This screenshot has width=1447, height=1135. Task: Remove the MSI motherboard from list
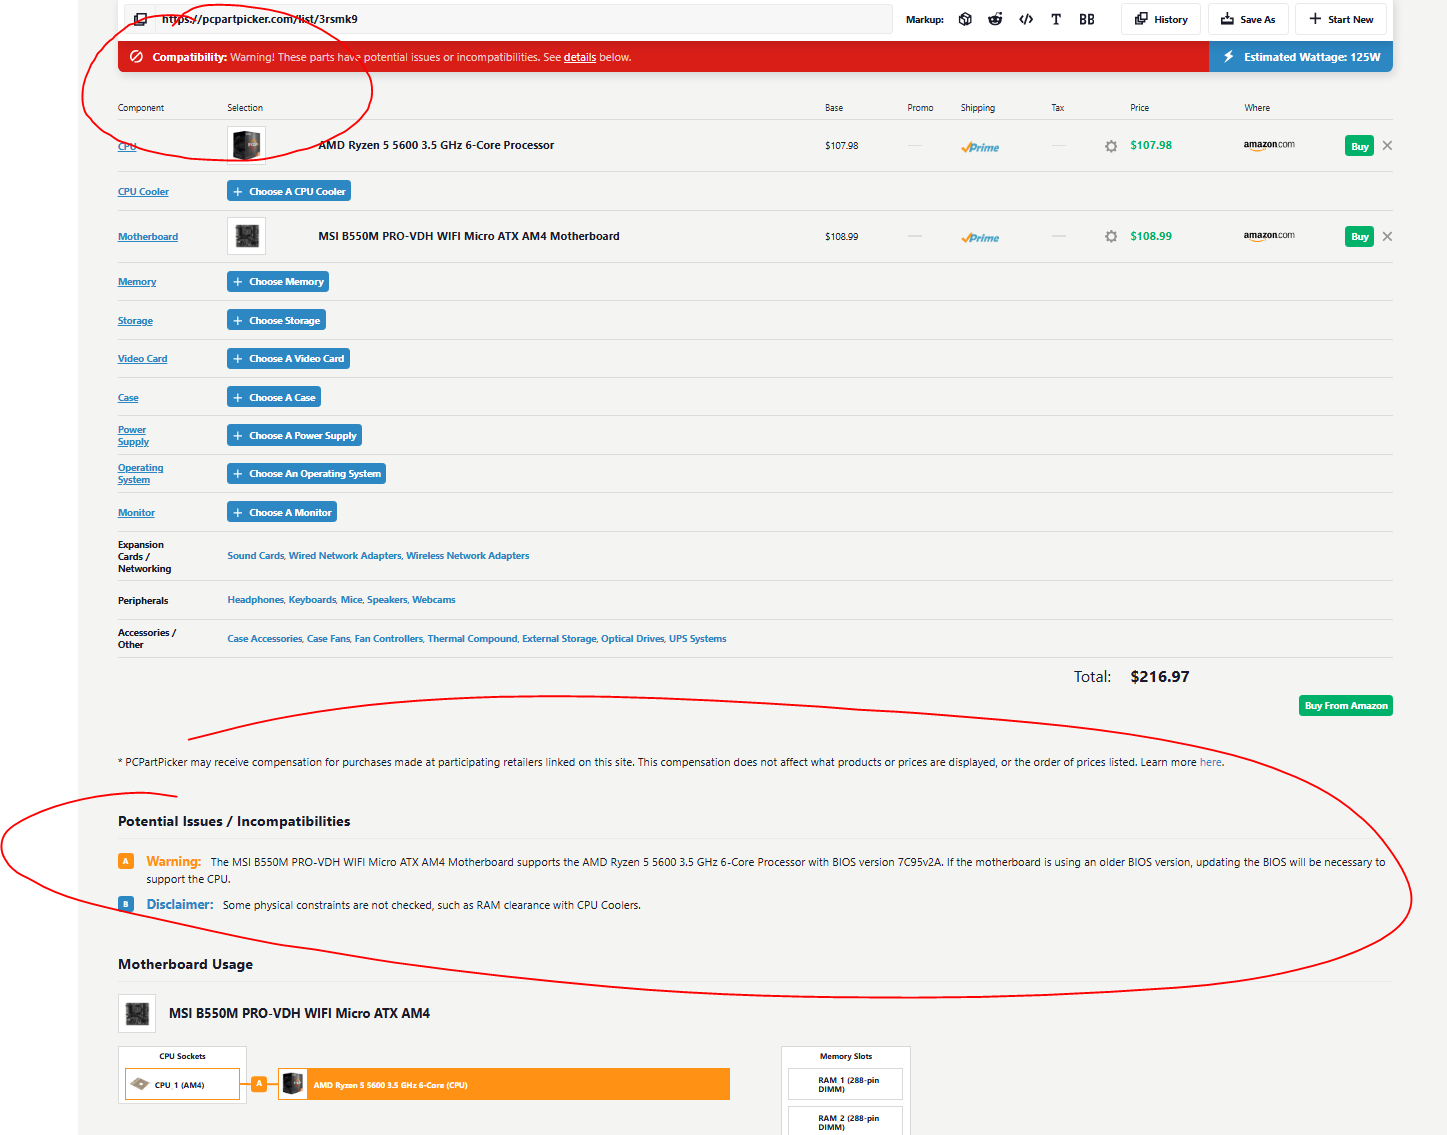pyautogui.click(x=1387, y=236)
